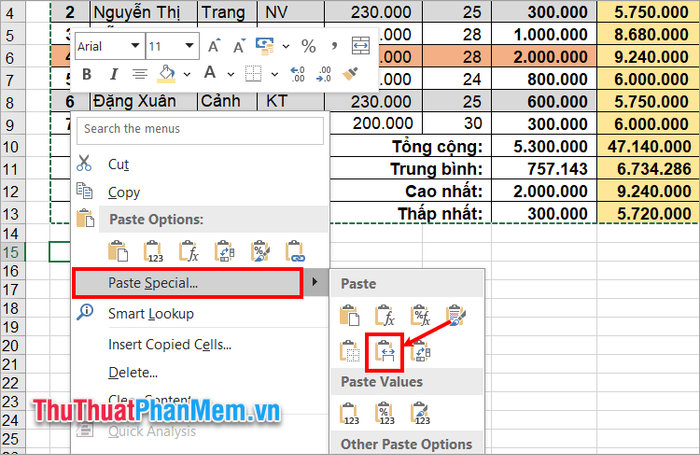Choose Paste No Borders icon

350,351
